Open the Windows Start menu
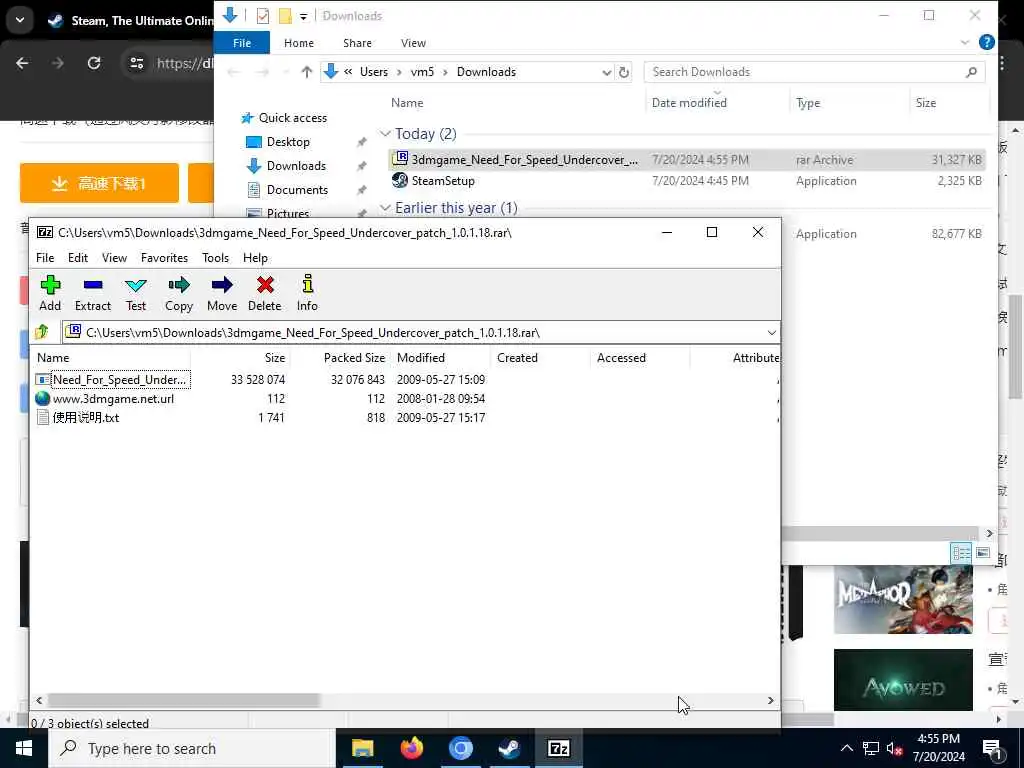The height and width of the screenshot is (768, 1024). coord(24,748)
